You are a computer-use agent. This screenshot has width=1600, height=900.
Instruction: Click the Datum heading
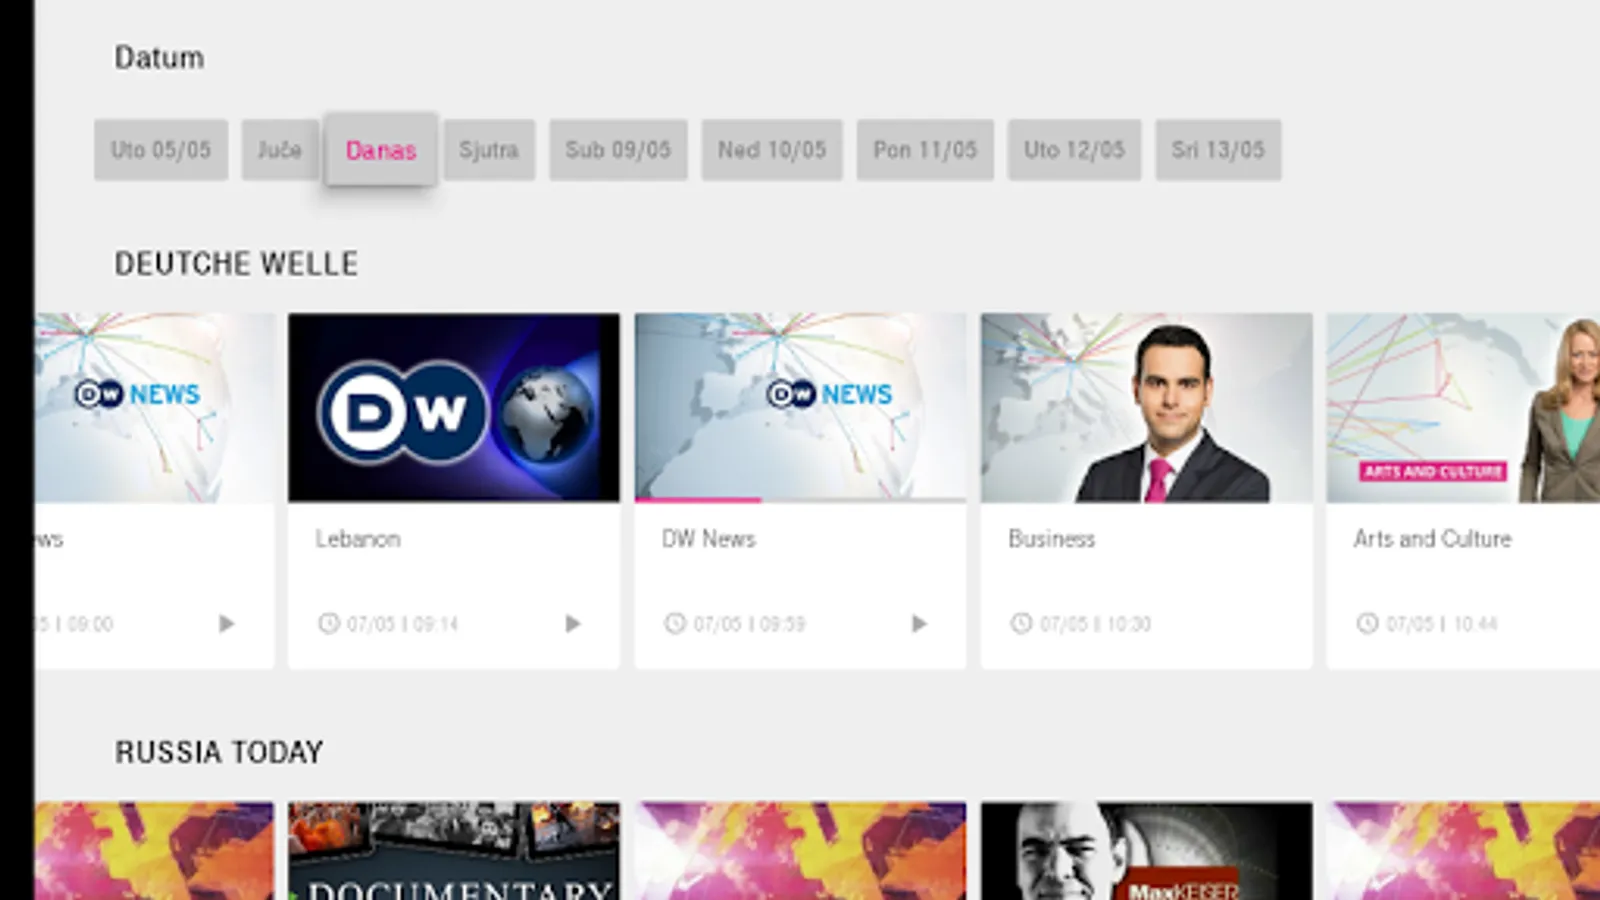pyautogui.click(x=159, y=58)
